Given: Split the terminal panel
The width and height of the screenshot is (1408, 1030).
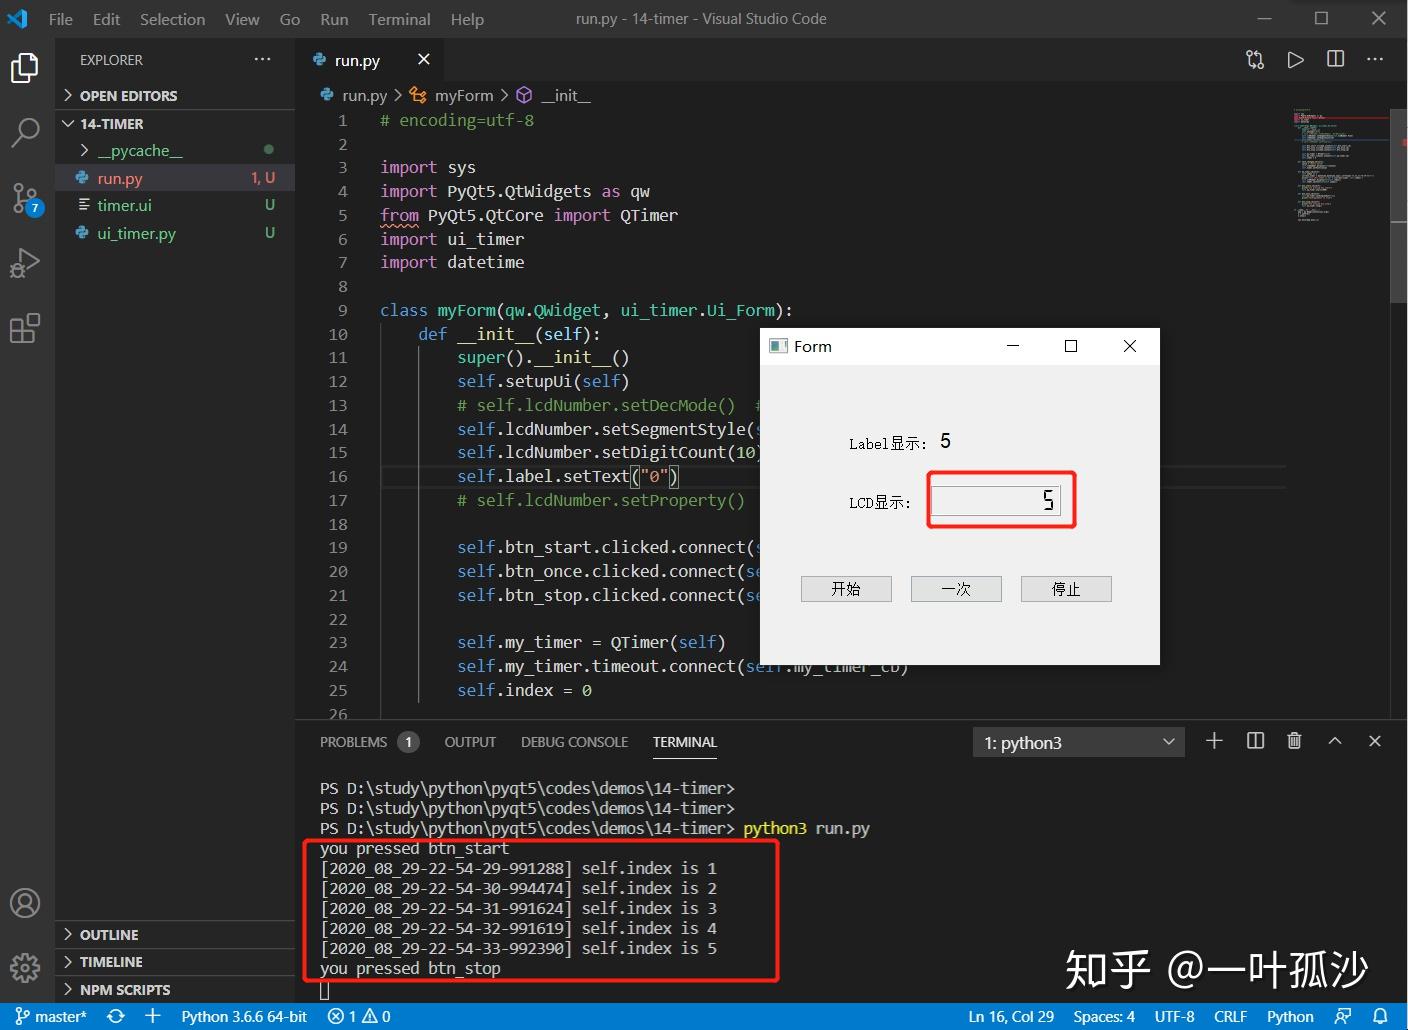Looking at the screenshot, I should 1255,741.
